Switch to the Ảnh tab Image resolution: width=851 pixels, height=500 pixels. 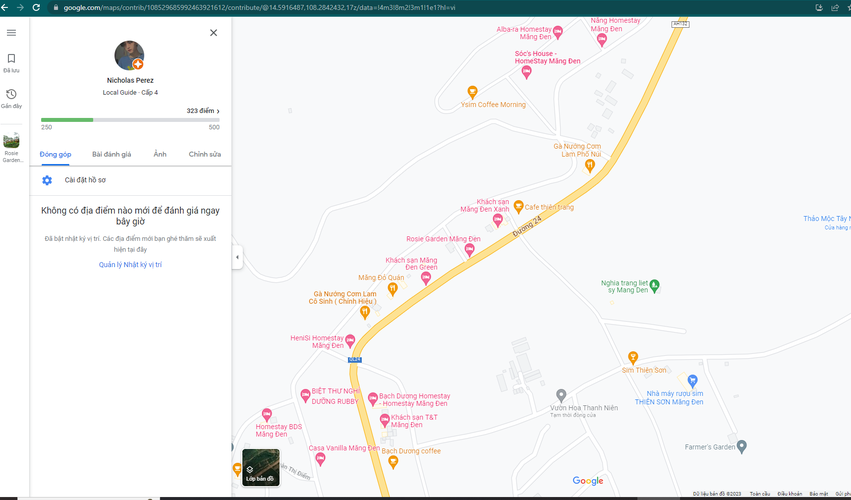pos(160,154)
